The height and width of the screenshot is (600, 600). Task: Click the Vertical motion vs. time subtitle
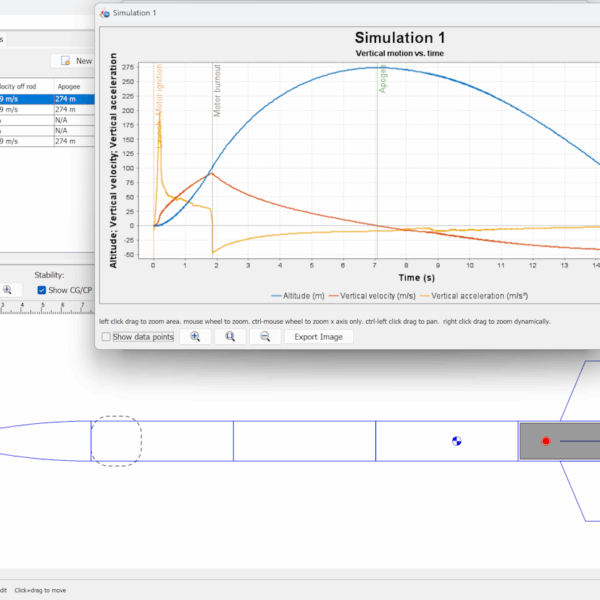[x=400, y=53]
